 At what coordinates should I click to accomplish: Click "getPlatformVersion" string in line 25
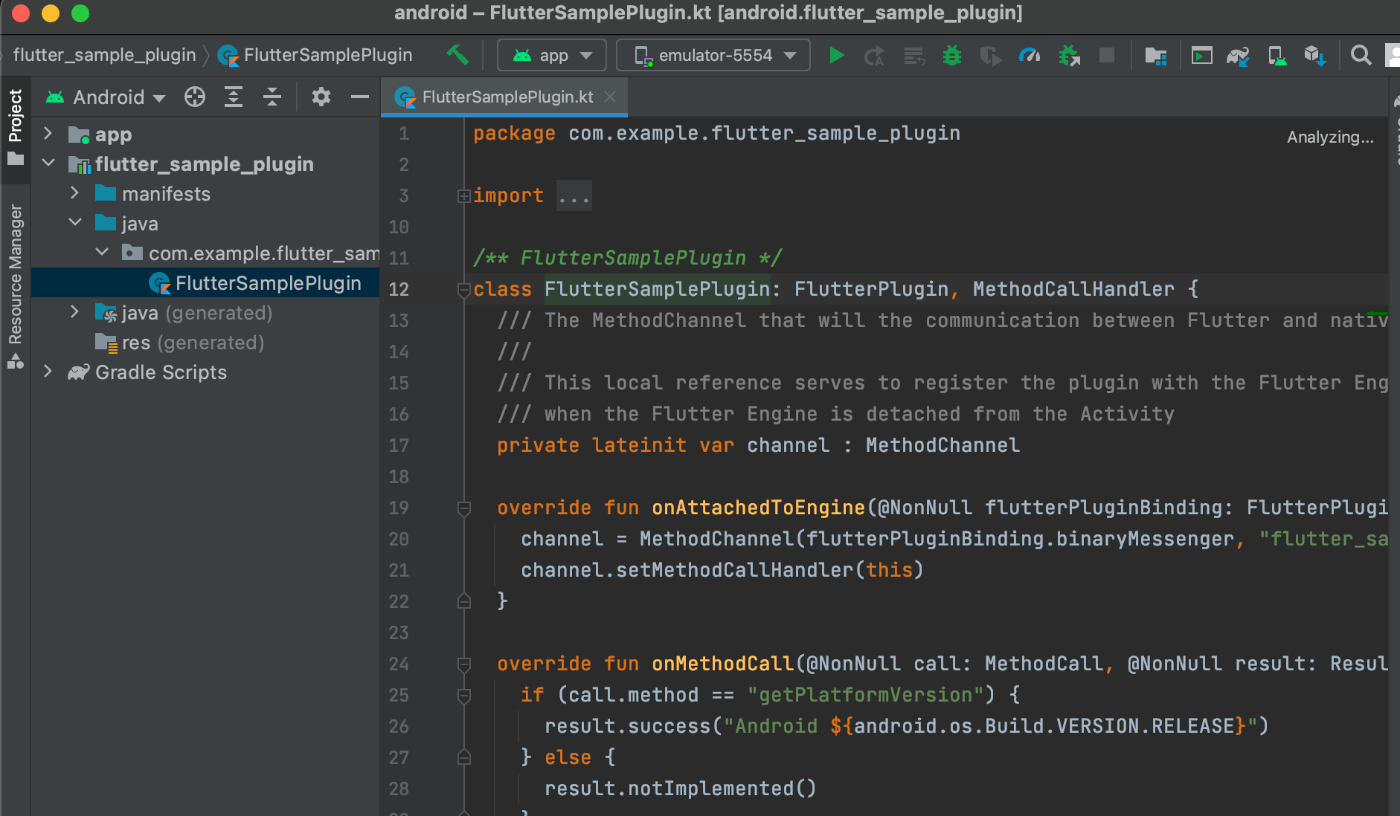(866, 695)
